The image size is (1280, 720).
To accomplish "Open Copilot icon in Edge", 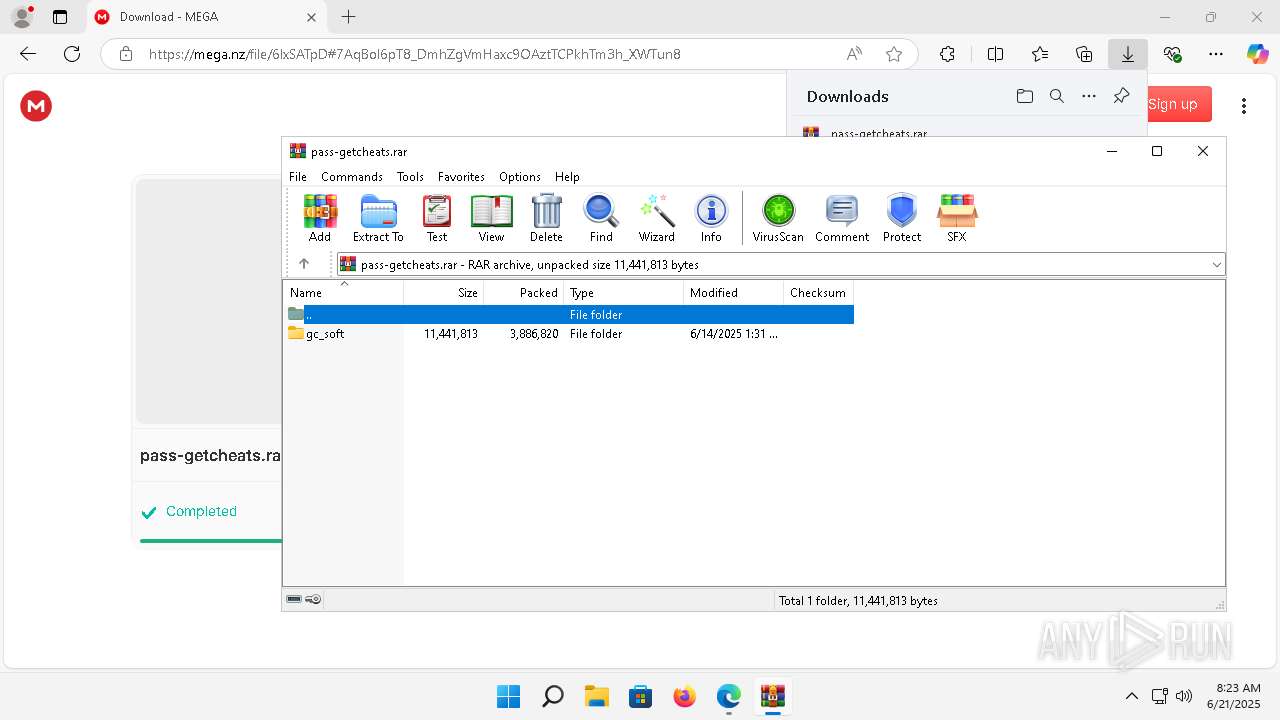I will coord(1258,54).
